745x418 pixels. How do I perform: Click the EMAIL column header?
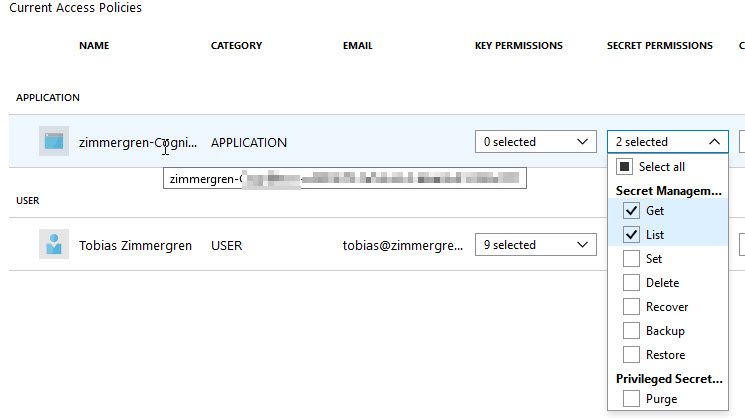click(358, 46)
